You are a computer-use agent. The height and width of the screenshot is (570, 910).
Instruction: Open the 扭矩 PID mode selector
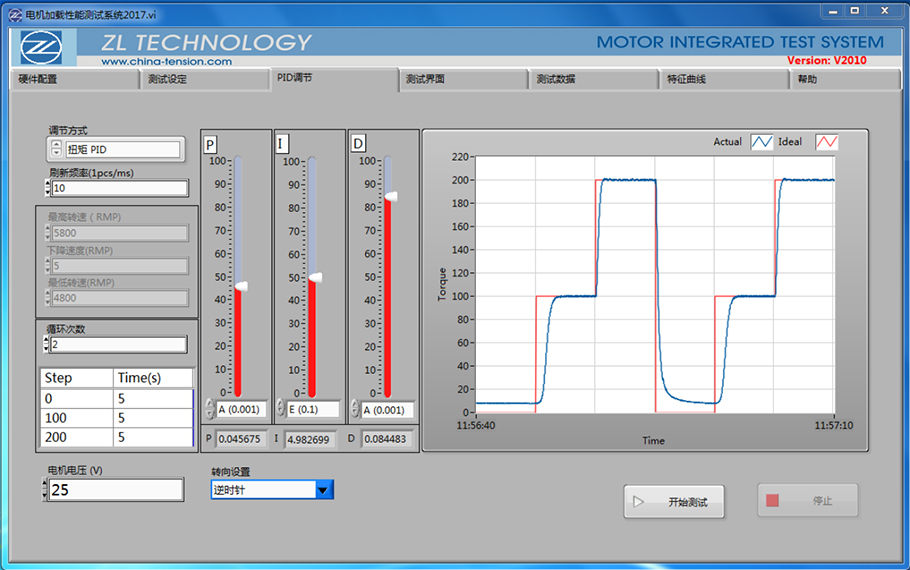coord(123,150)
